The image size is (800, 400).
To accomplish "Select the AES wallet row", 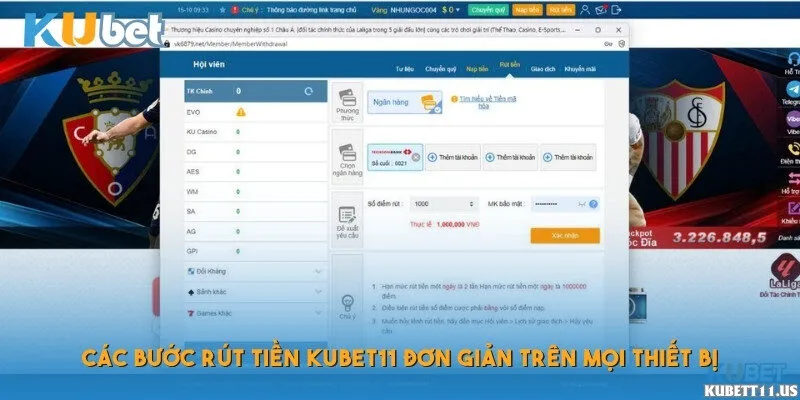I will click(x=256, y=172).
